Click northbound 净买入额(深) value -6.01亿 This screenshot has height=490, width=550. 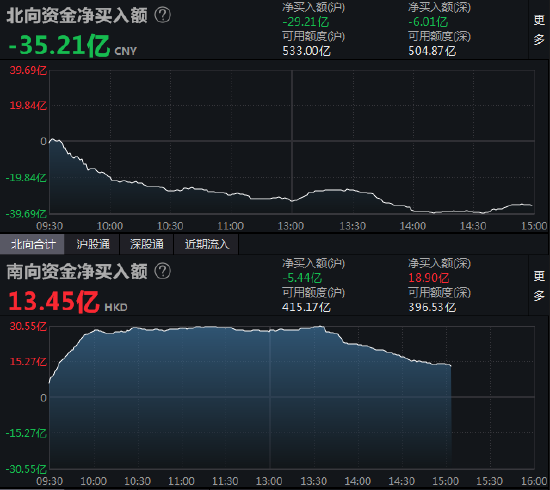428,22
